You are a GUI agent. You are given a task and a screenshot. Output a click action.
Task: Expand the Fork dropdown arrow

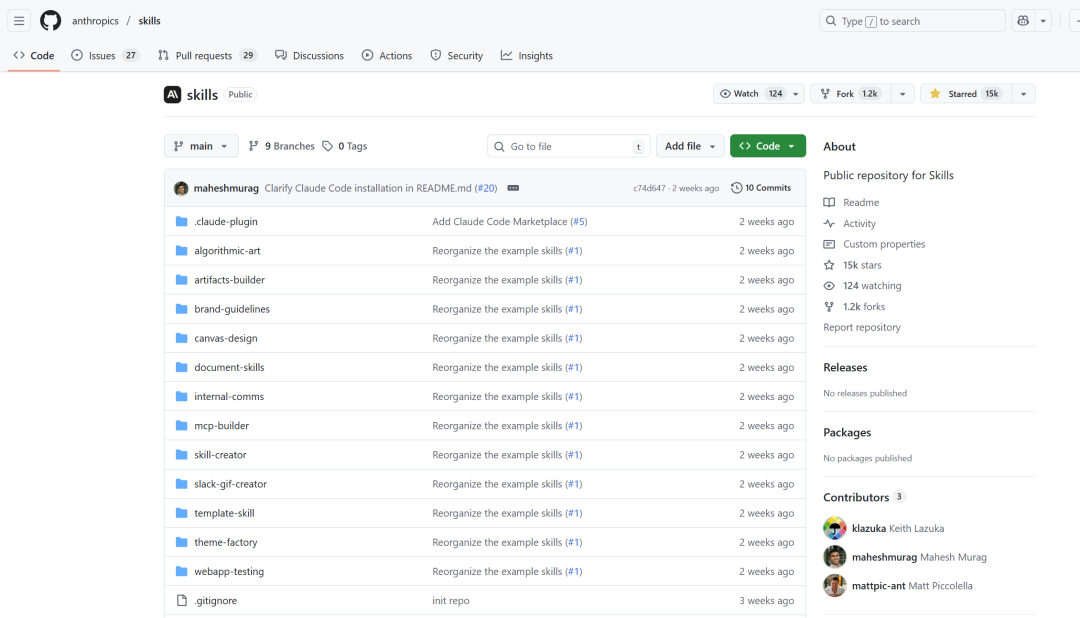[x=902, y=94]
